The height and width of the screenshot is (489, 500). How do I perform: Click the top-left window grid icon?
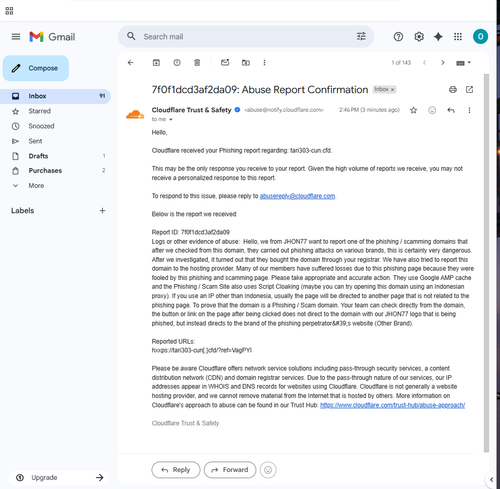coord(9,11)
